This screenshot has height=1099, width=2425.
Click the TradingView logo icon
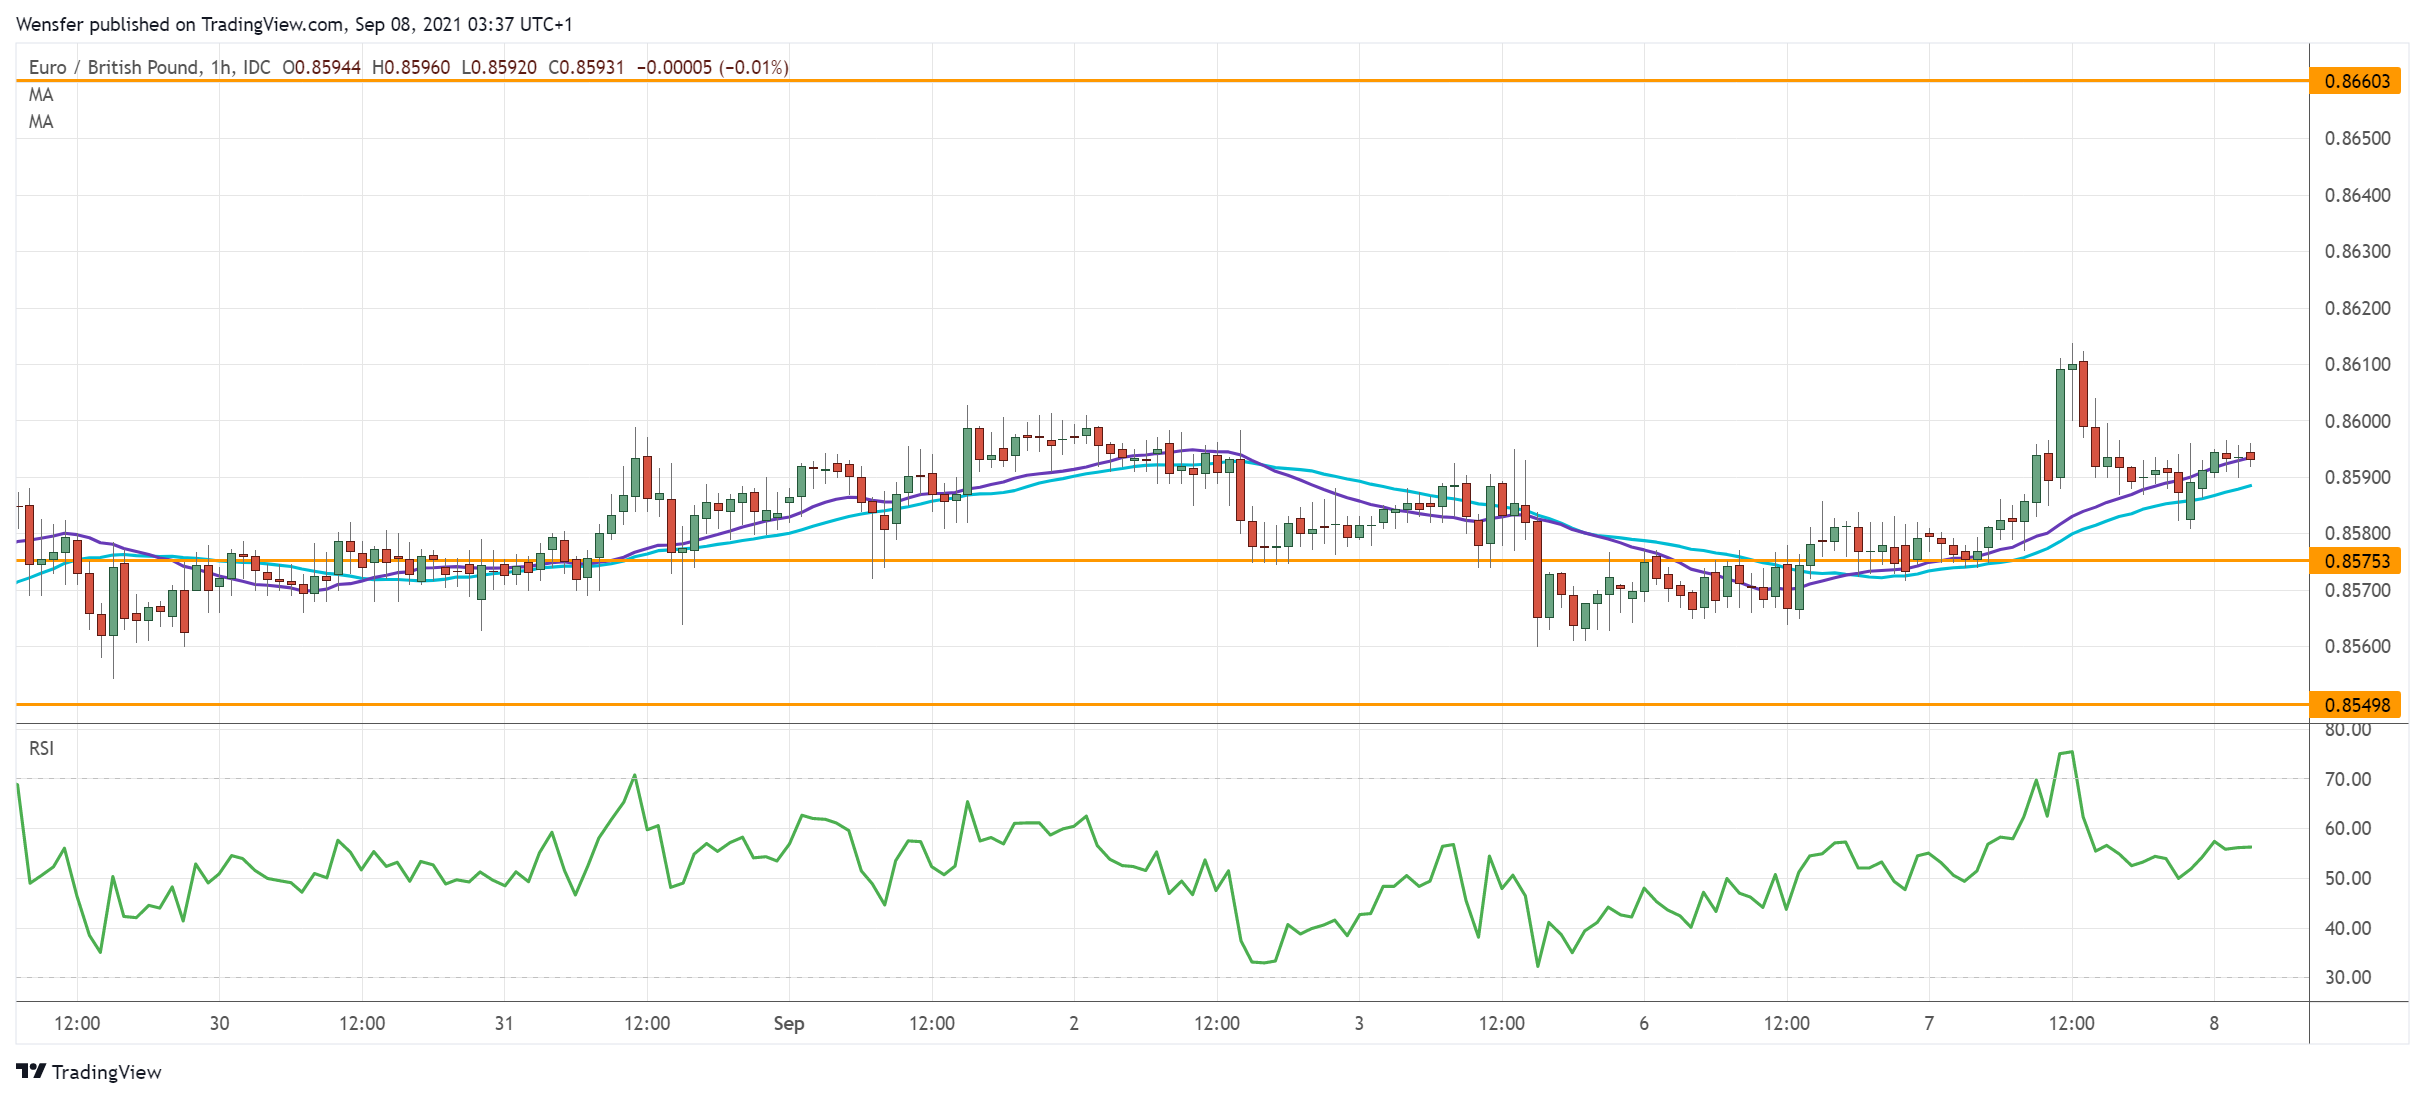click(31, 1071)
